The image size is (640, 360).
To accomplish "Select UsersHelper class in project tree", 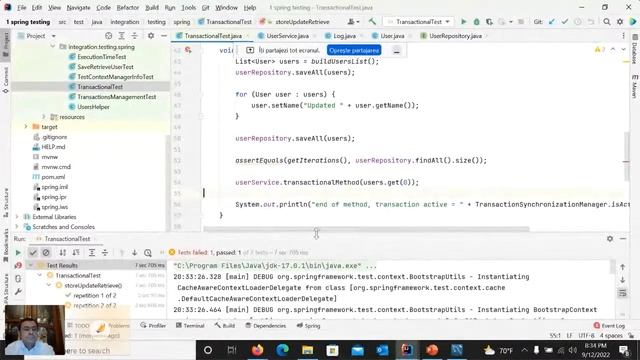I will (93, 107).
